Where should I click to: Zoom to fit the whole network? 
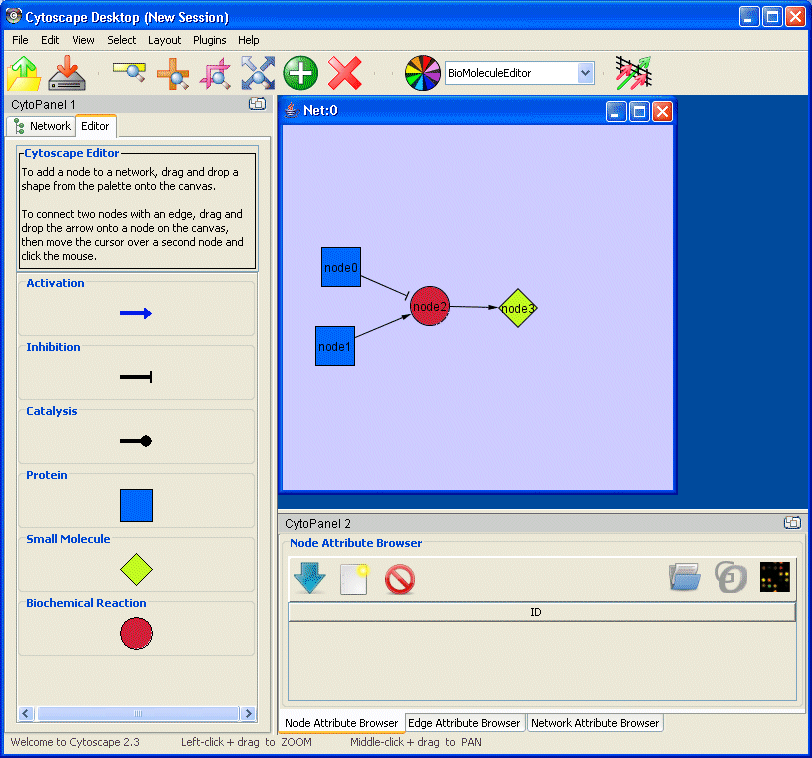coord(257,73)
